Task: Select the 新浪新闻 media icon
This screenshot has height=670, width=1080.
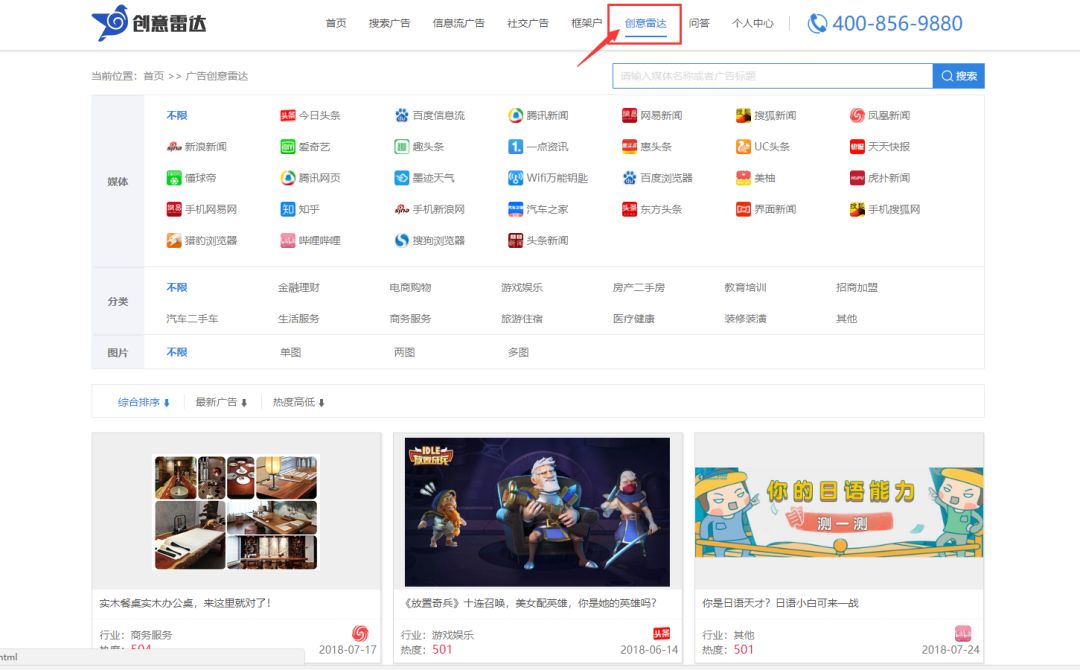Action: (x=174, y=147)
